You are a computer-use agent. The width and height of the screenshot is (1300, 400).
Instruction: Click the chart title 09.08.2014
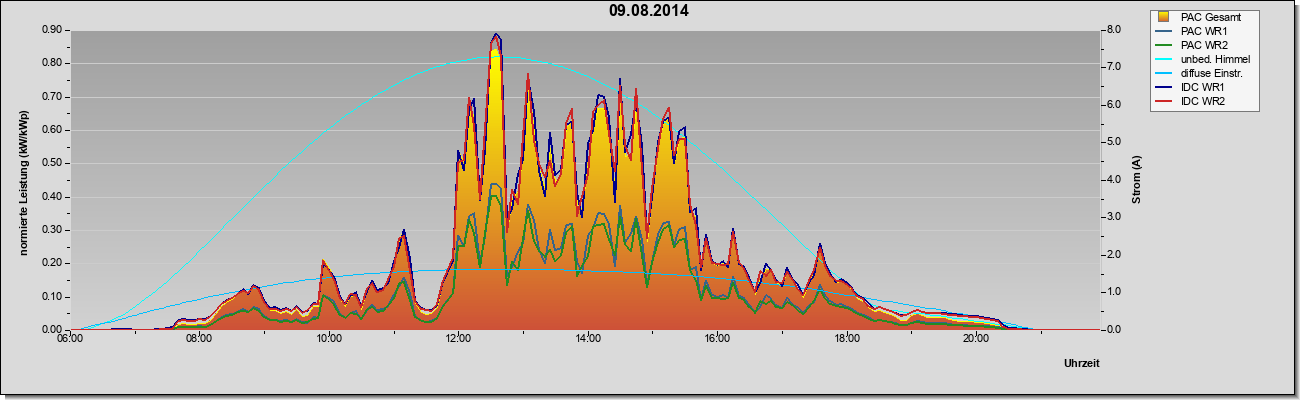pyautogui.click(x=648, y=11)
